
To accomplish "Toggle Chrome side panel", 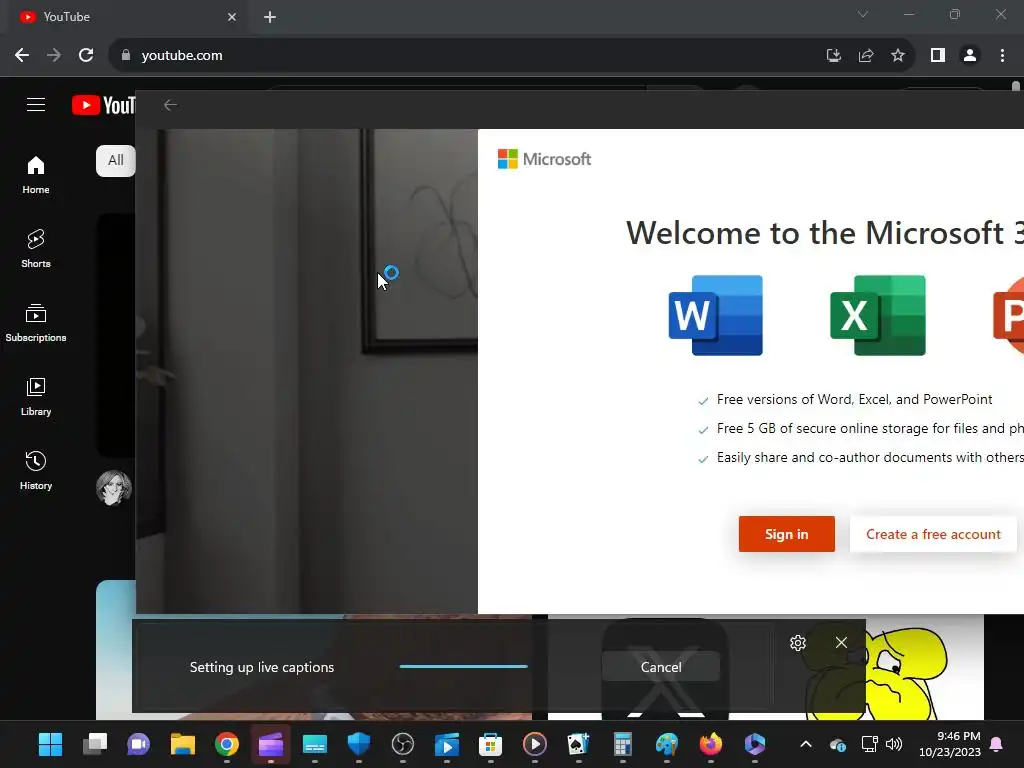I will (938, 56).
